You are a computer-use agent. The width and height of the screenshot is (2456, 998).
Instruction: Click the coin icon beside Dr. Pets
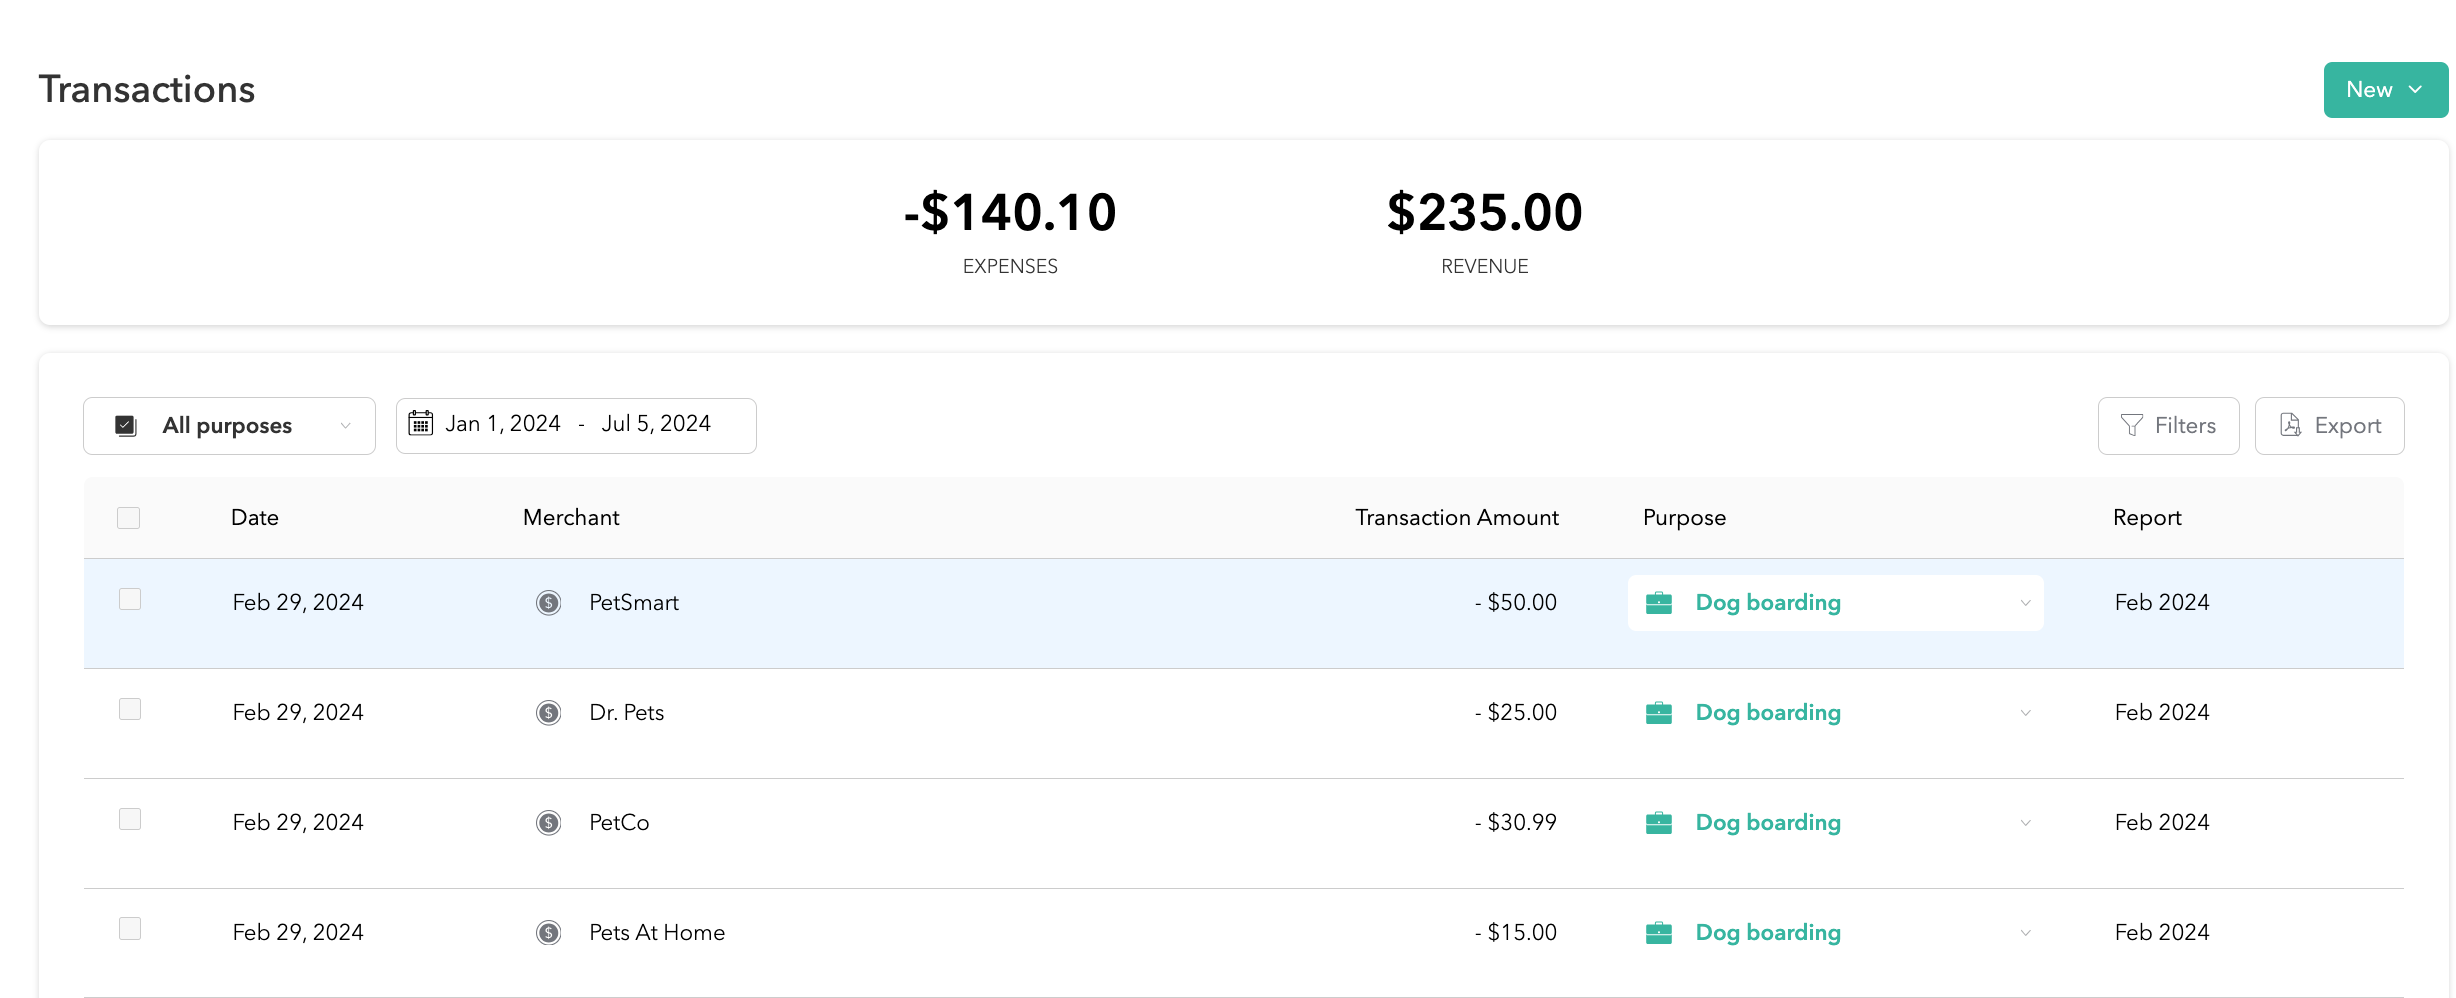point(548,713)
